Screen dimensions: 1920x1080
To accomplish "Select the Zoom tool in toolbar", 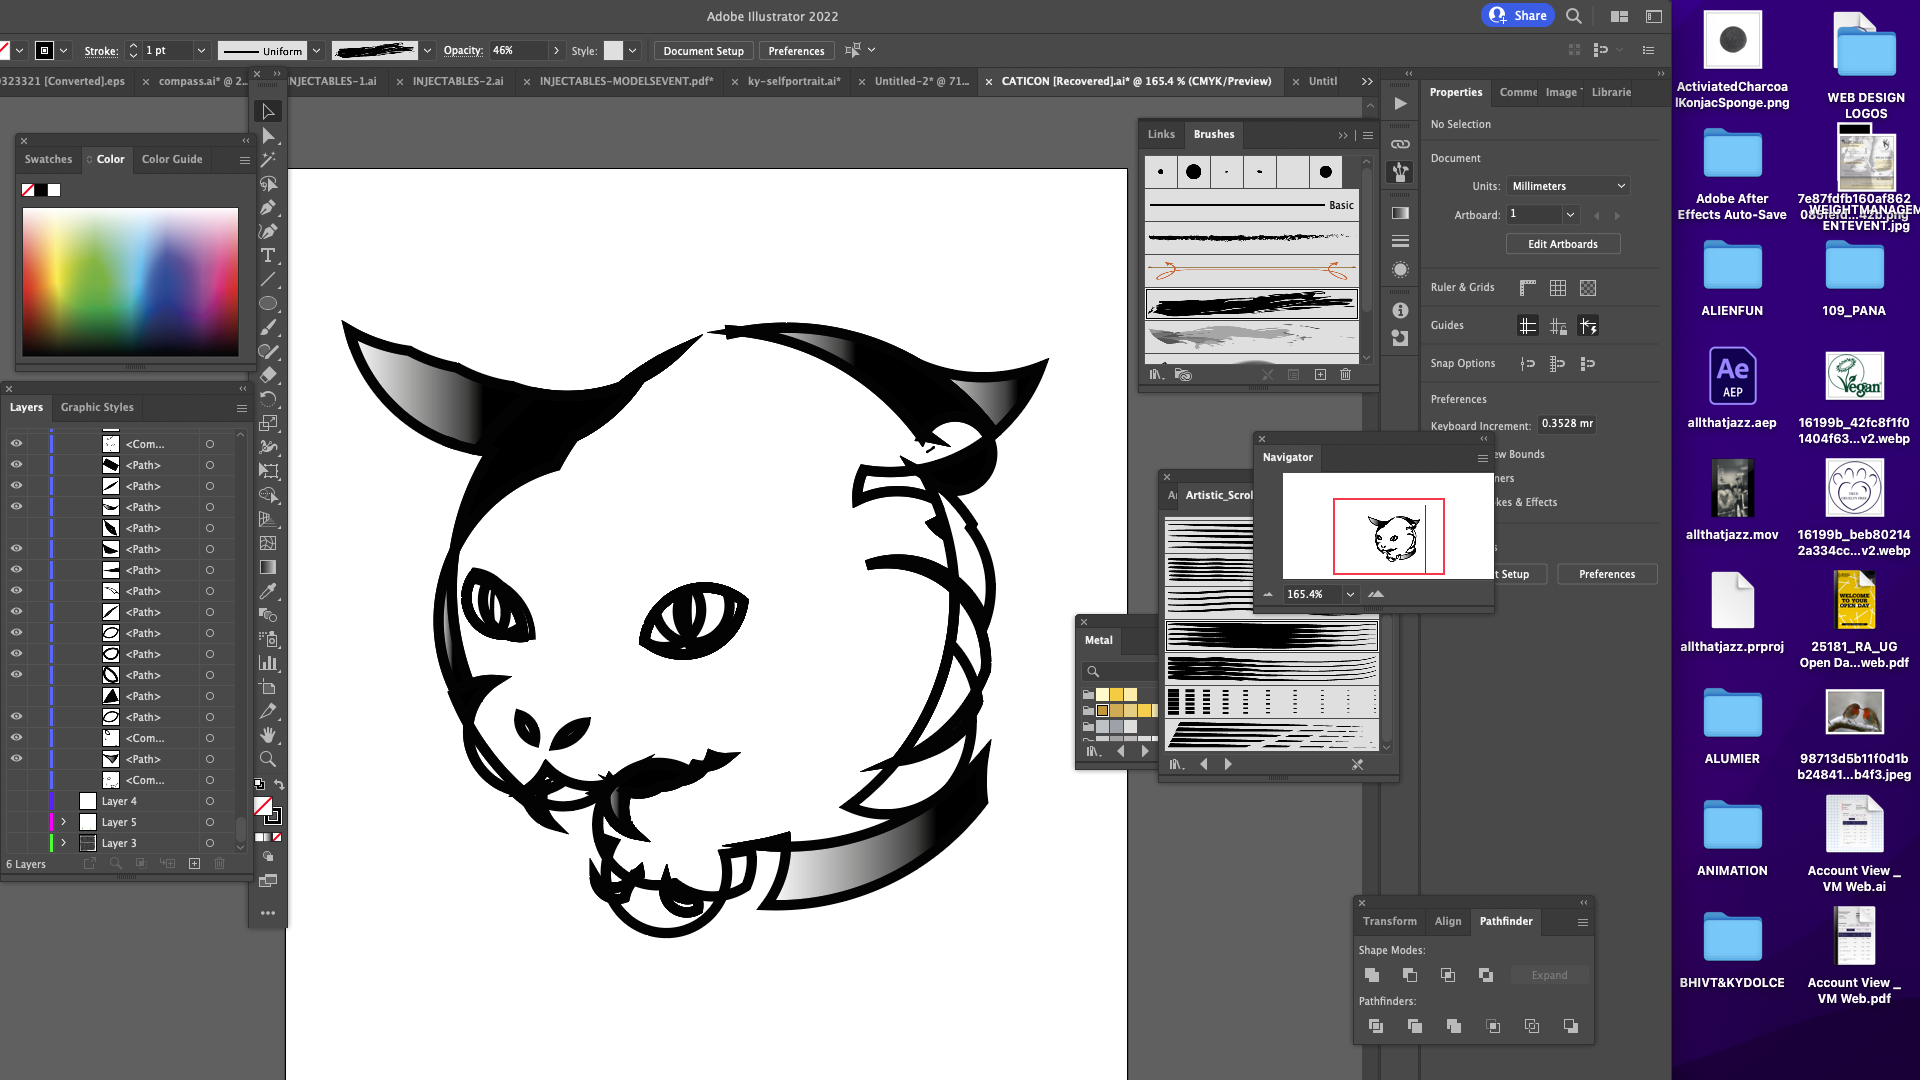I will [268, 759].
